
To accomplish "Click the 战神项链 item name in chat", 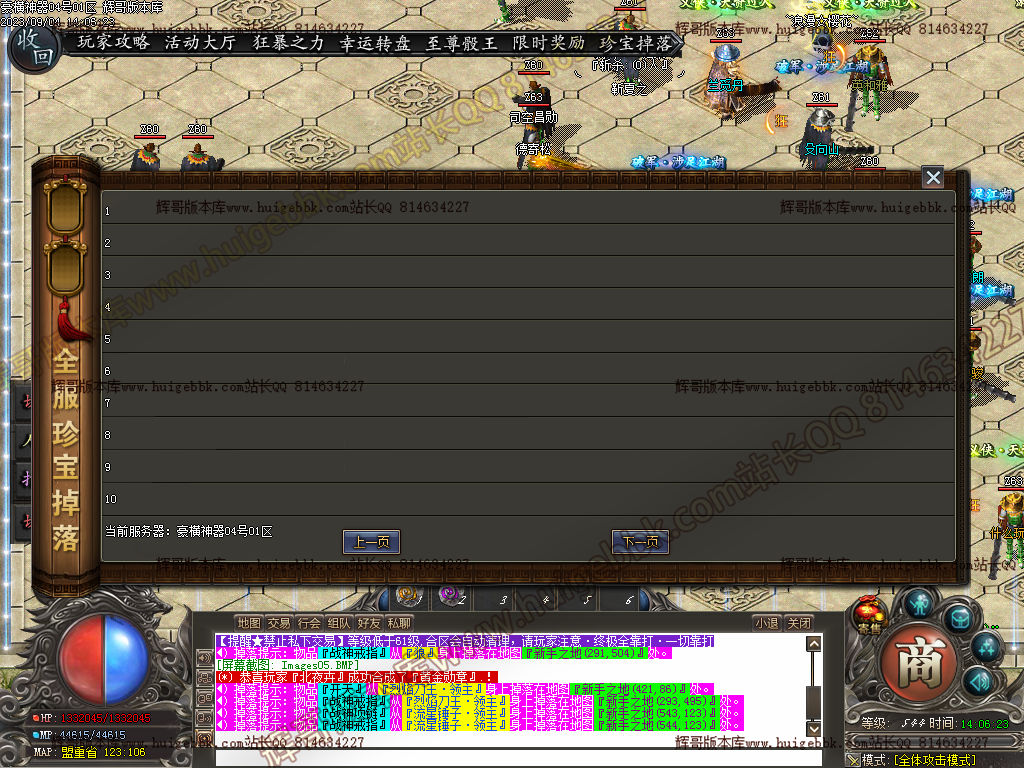I will (353, 712).
